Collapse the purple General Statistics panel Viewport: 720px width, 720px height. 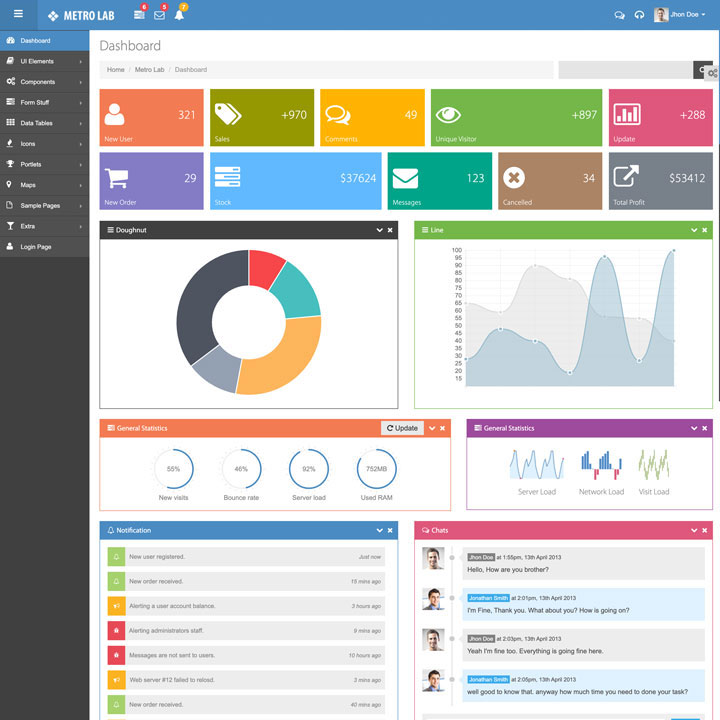click(x=694, y=428)
